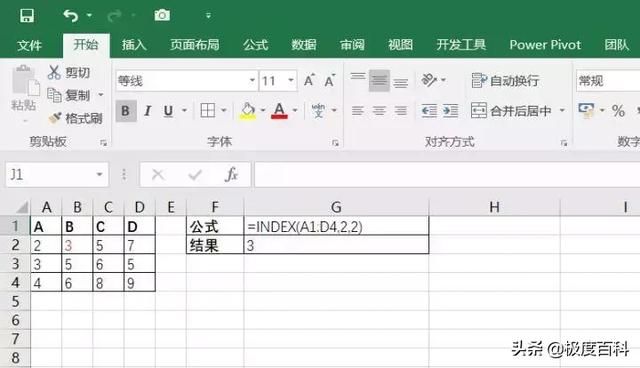Screen dimensions: 640x368
Task: Switch to the 页面布局 ribbon tab
Action: click(195, 44)
